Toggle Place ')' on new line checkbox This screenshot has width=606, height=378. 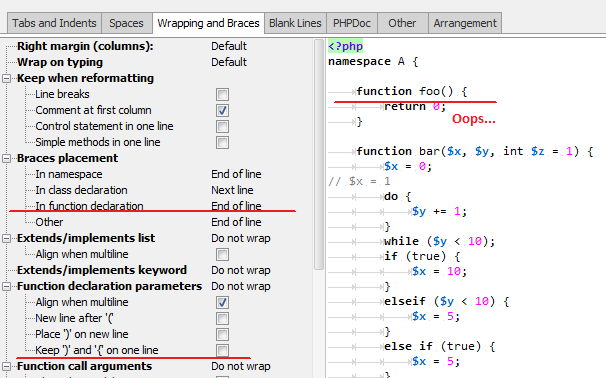tap(222, 334)
